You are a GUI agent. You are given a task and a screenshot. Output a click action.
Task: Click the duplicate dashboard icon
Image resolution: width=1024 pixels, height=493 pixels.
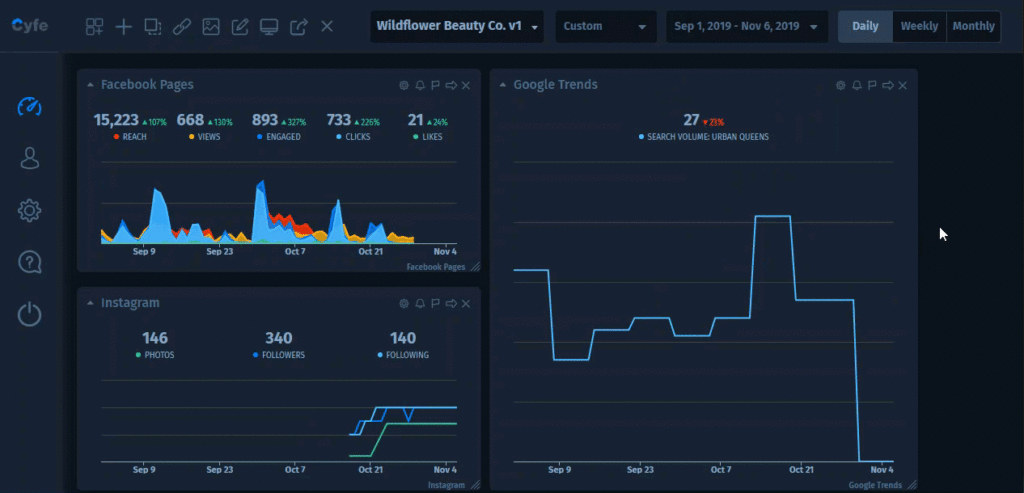(153, 27)
